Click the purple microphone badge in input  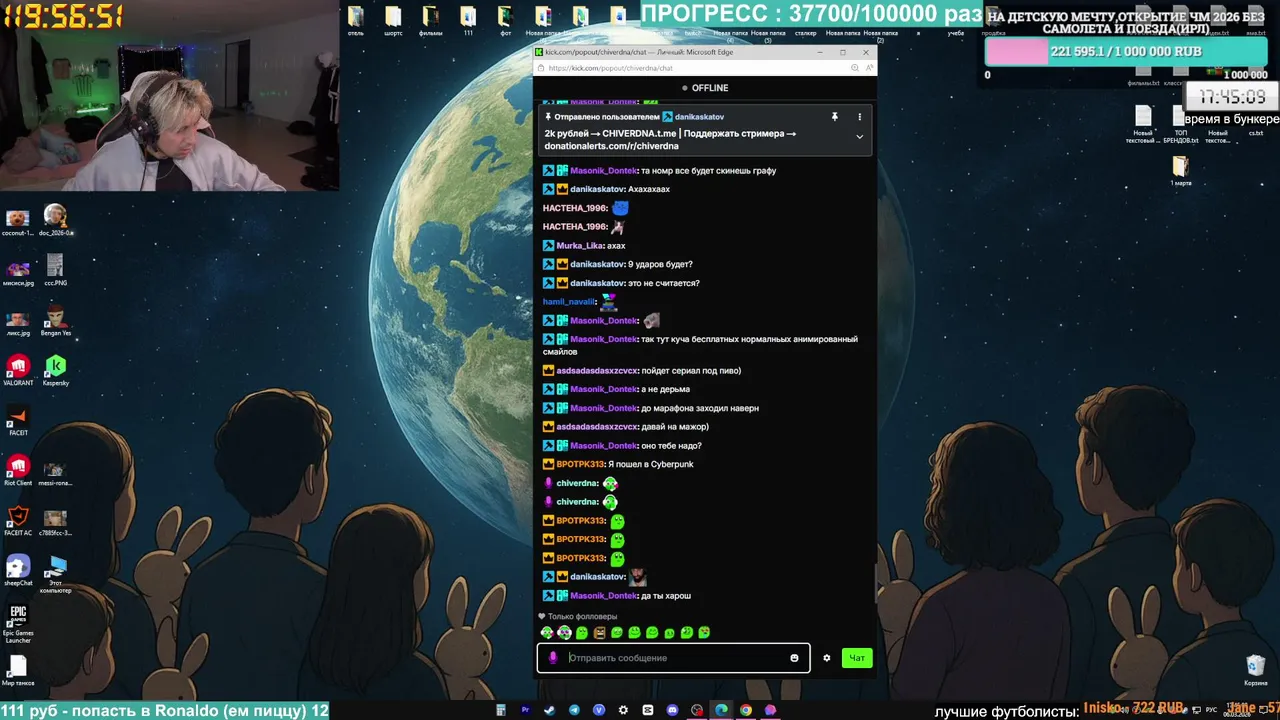coord(553,658)
